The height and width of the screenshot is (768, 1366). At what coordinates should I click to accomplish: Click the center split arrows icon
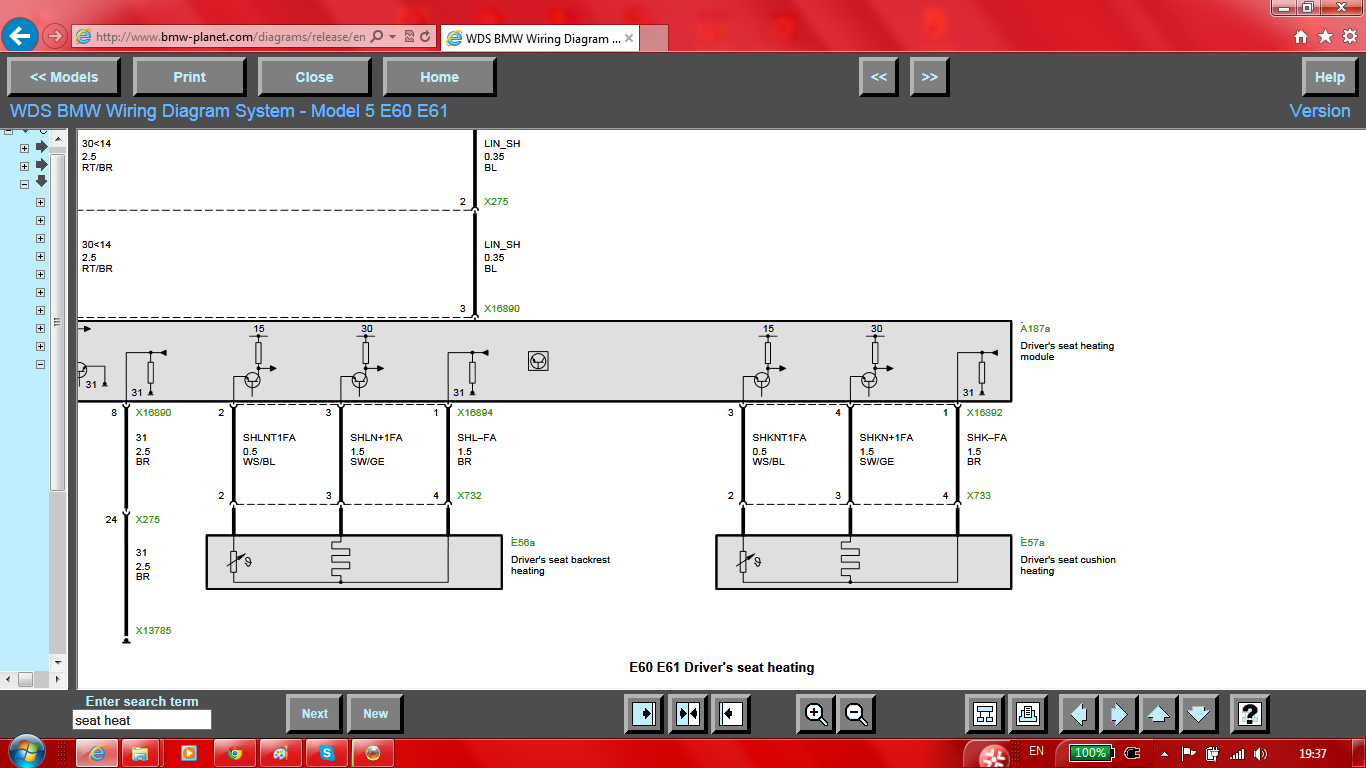click(x=688, y=714)
